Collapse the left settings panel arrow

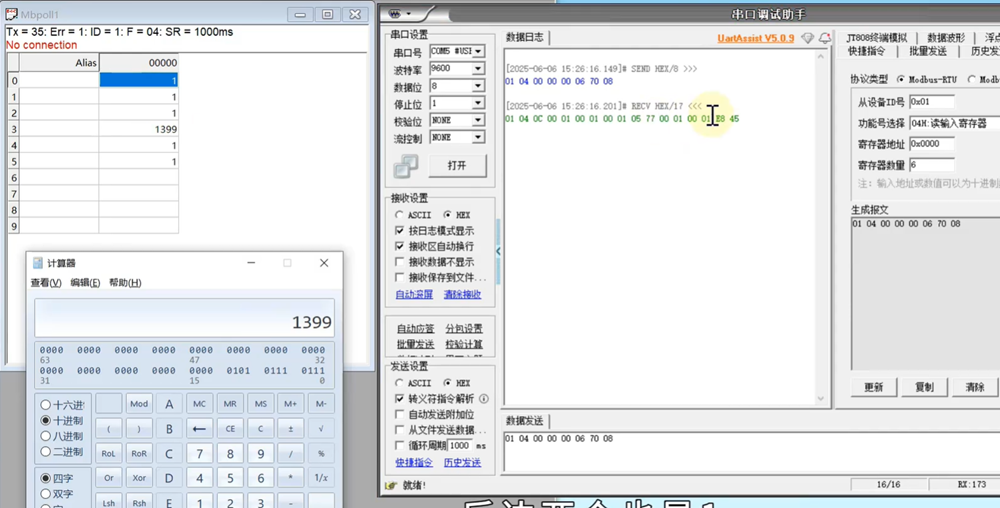(x=498, y=251)
